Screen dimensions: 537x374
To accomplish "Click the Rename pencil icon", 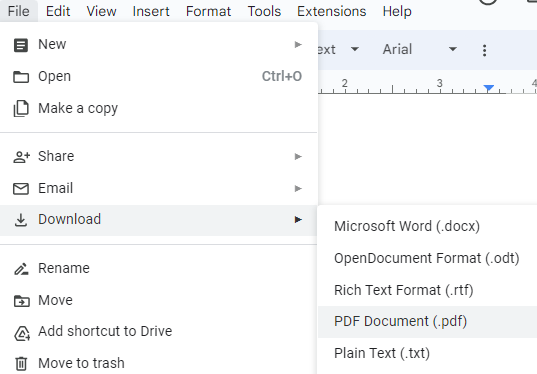I will point(21,269).
